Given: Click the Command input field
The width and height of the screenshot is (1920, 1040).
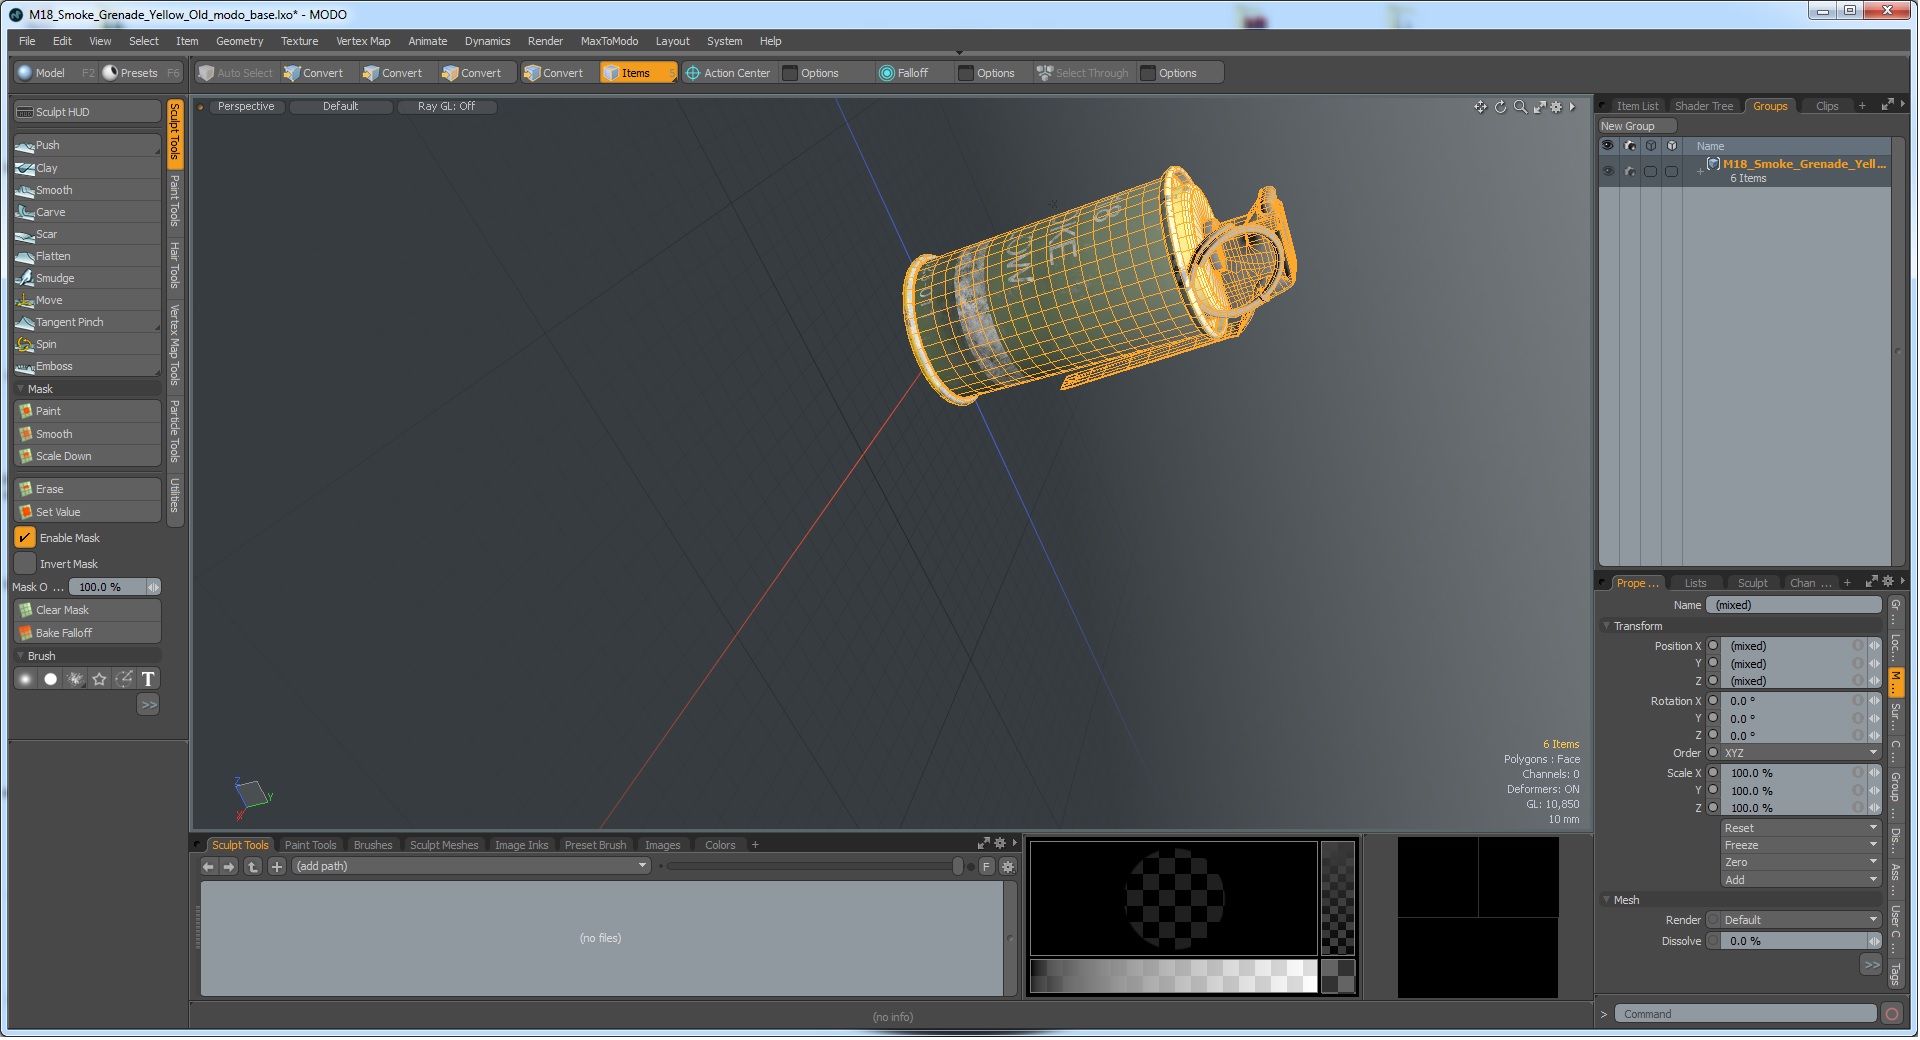Looking at the screenshot, I should tap(1745, 1014).
